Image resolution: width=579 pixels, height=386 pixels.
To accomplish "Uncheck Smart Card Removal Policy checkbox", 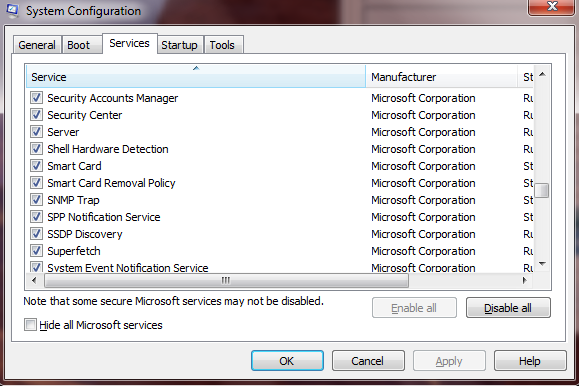I will (x=36, y=183).
